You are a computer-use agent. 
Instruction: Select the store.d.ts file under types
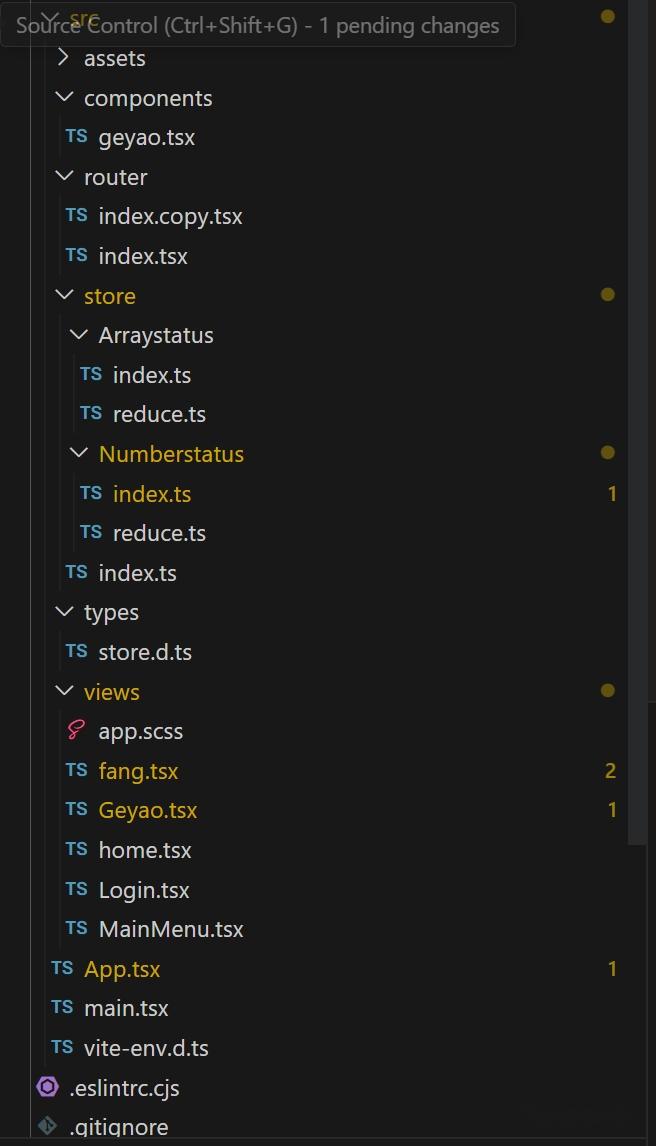click(146, 651)
